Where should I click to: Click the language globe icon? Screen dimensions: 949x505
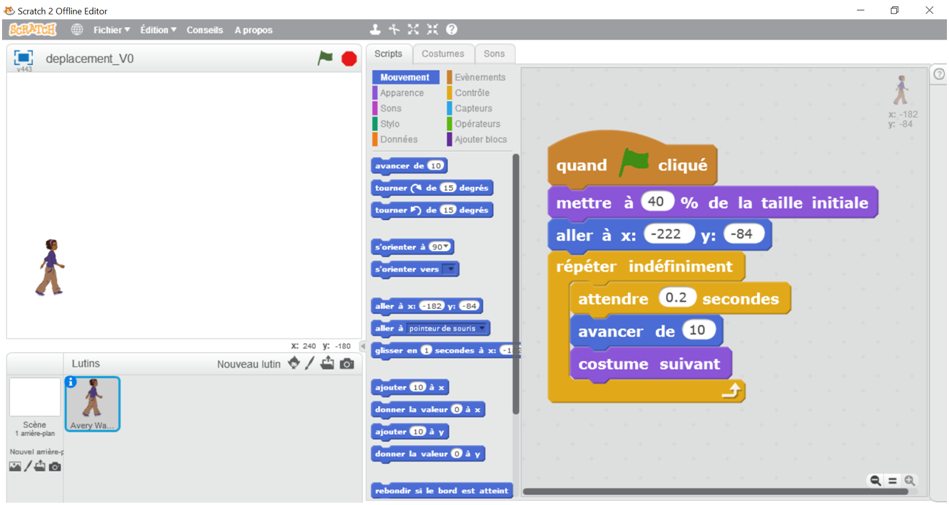(77, 30)
